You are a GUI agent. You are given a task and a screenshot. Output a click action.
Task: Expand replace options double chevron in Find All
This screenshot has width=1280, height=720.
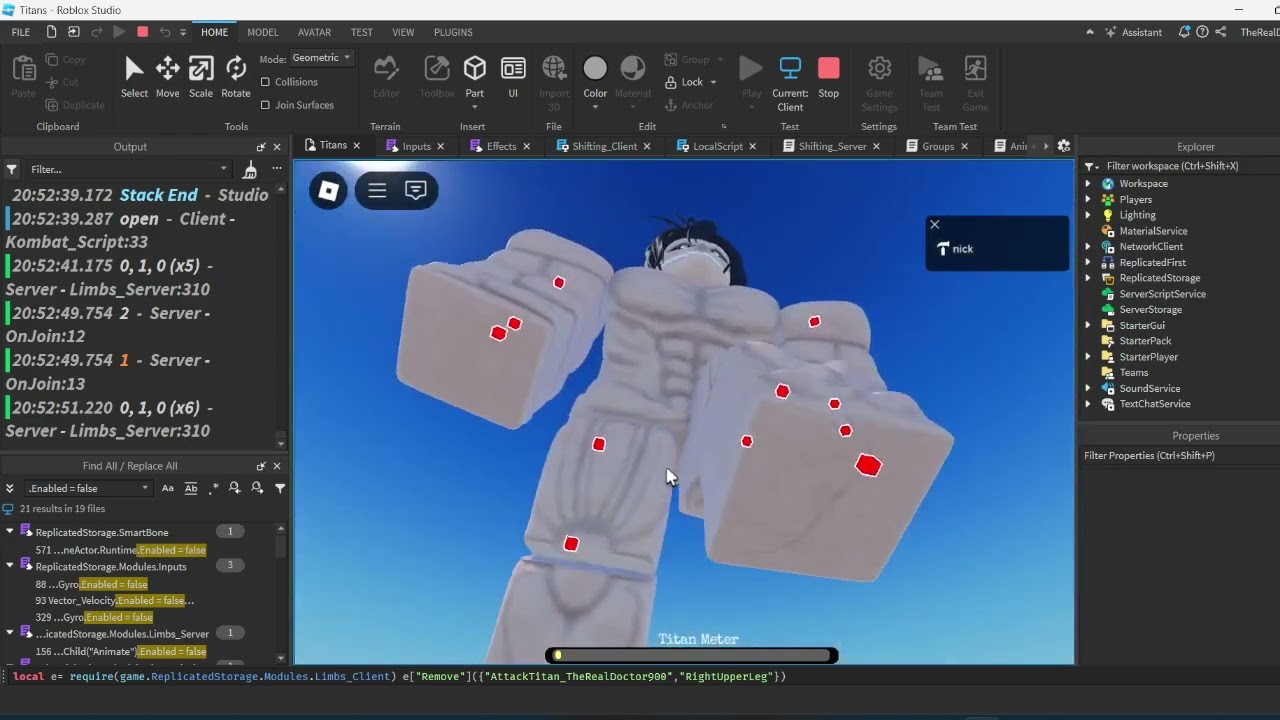pyautogui.click(x=10, y=488)
